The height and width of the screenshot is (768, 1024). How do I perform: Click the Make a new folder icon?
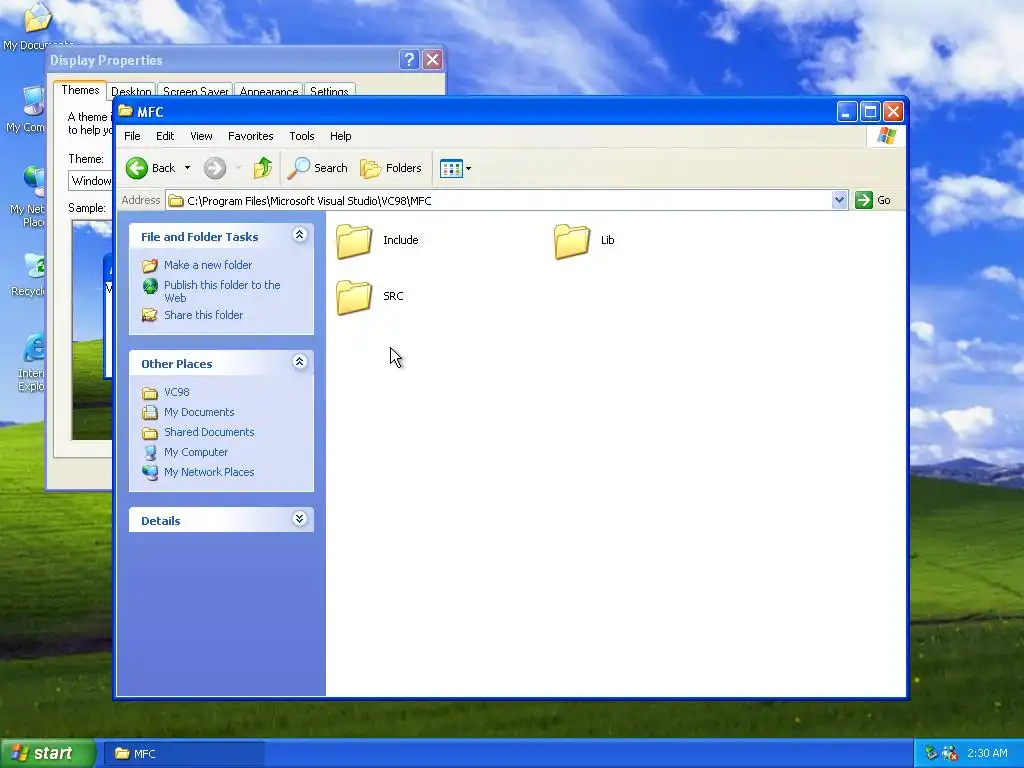pos(150,265)
